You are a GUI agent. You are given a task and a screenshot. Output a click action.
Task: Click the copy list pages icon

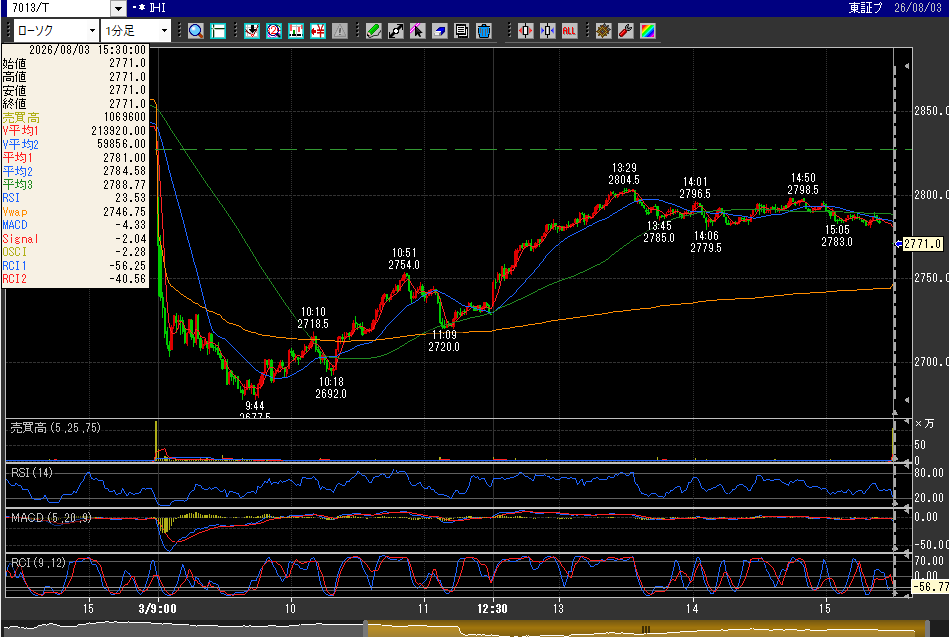click(461, 31)
